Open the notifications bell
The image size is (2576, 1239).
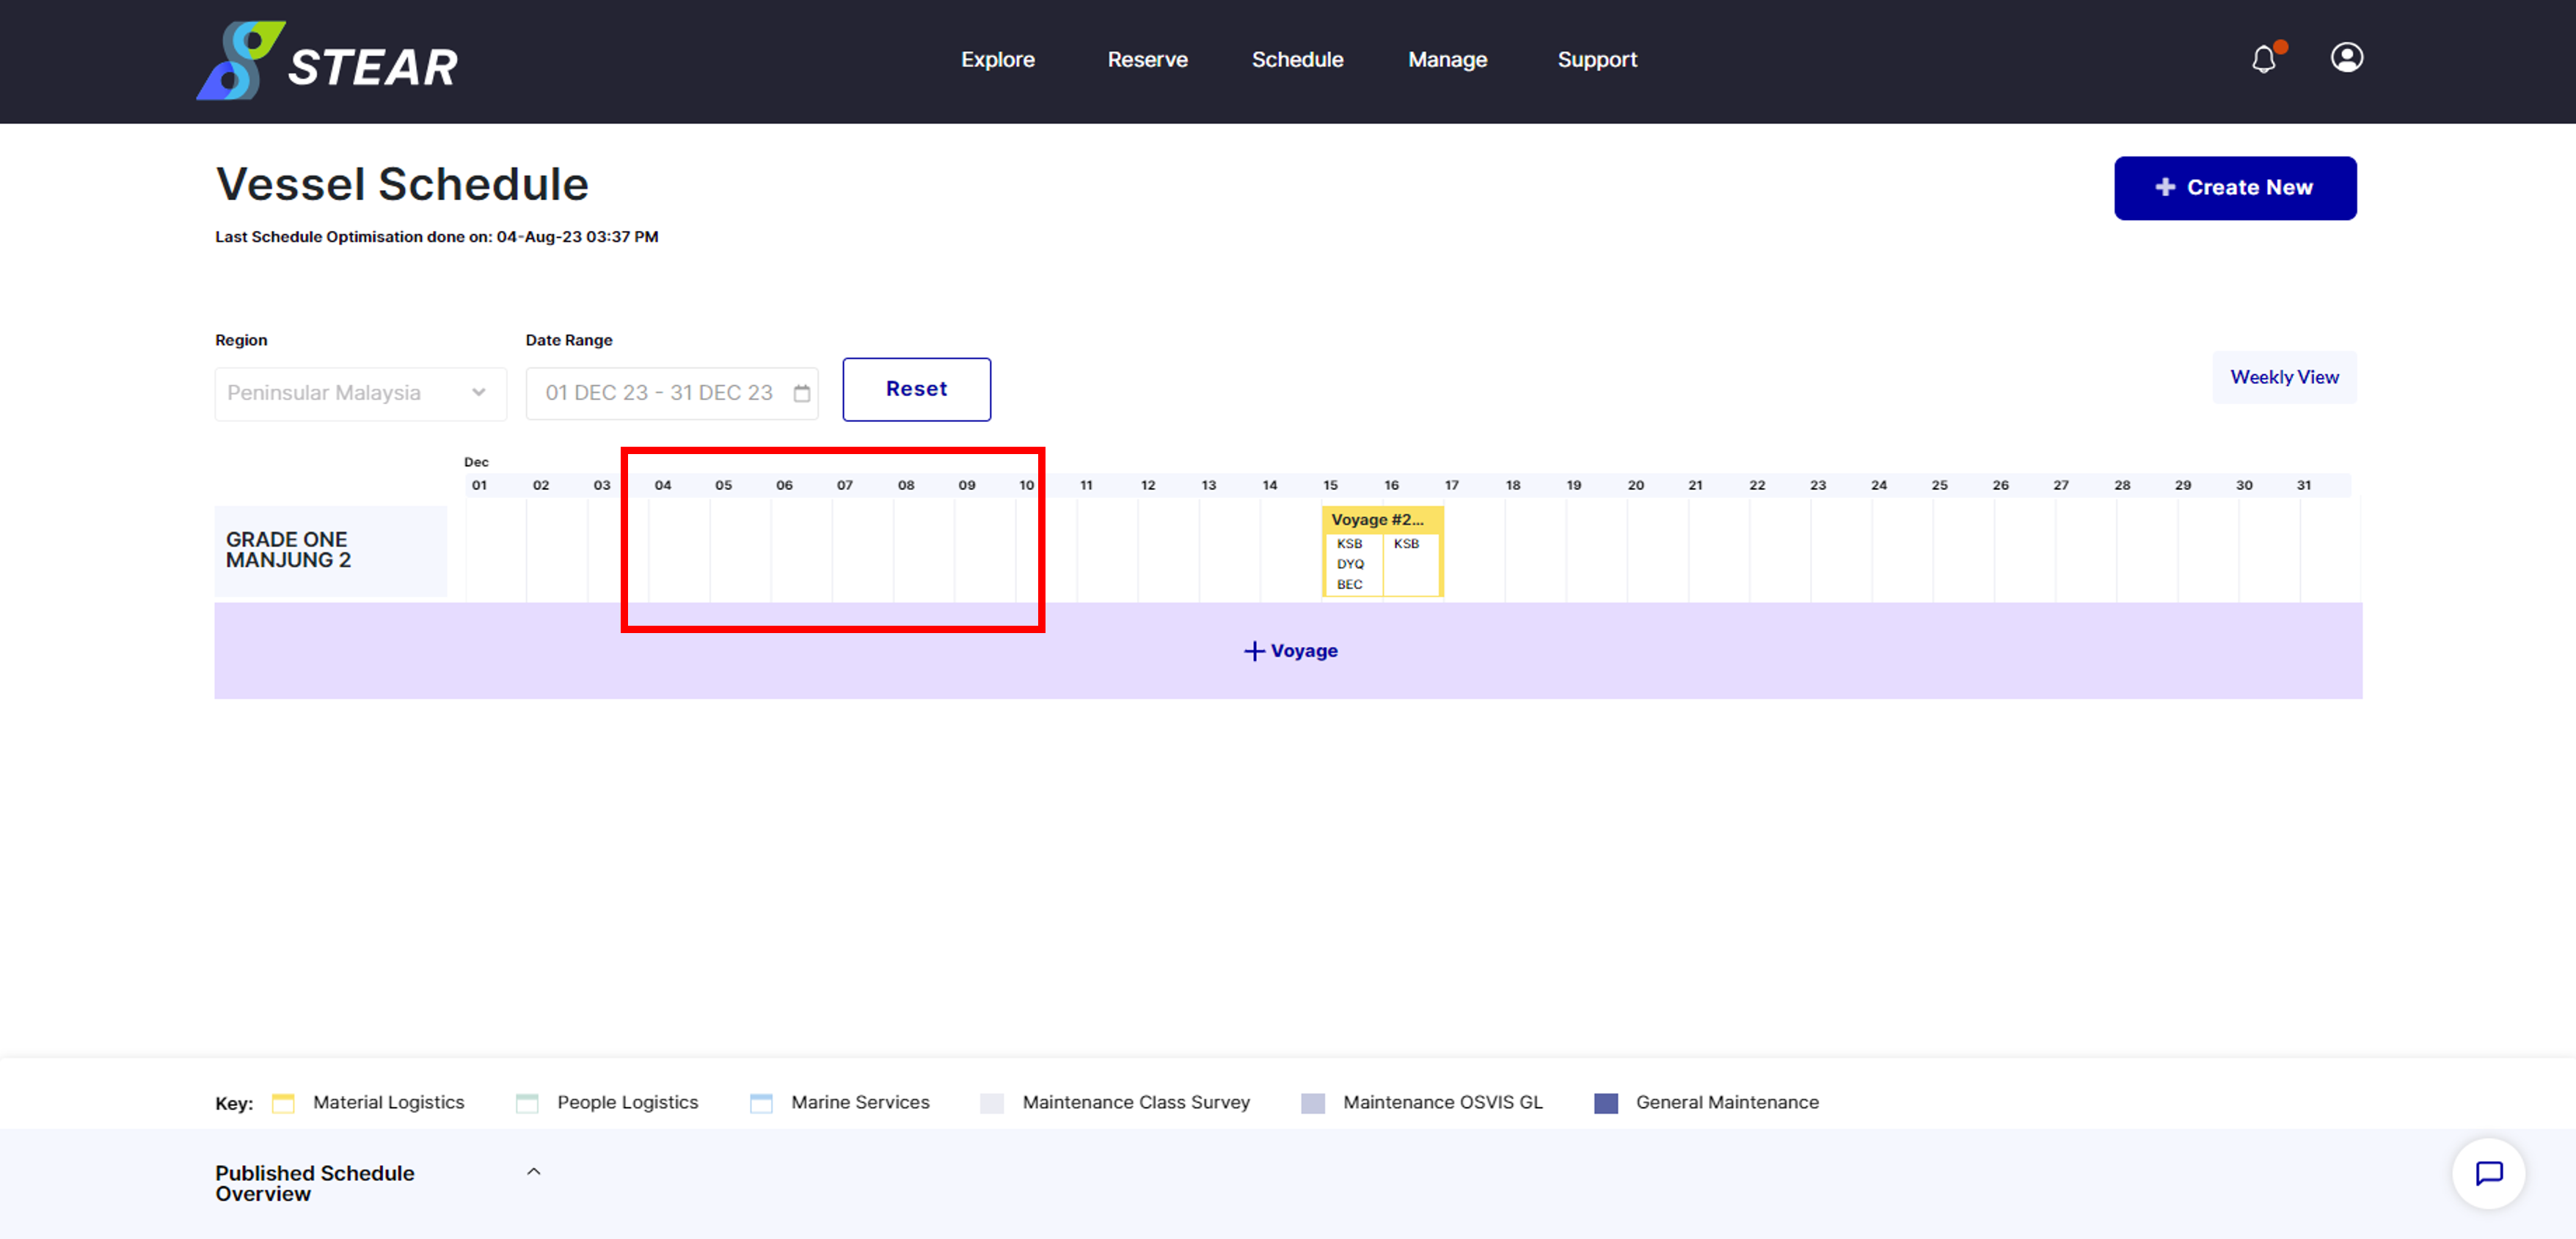(x=2265, y=59)
